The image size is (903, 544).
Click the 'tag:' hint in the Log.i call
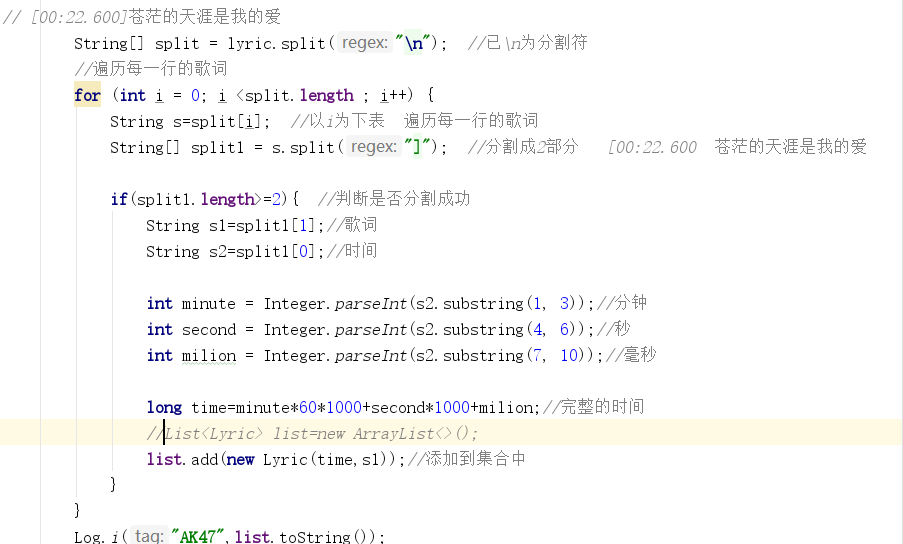(149, 535)
